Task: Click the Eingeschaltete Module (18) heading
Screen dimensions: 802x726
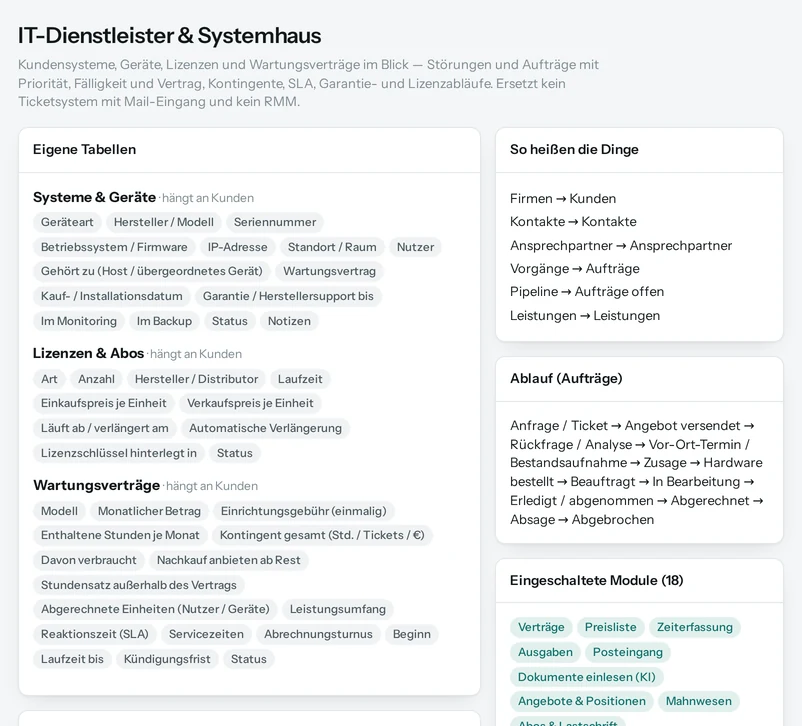Action: click(x=596, y=581)
